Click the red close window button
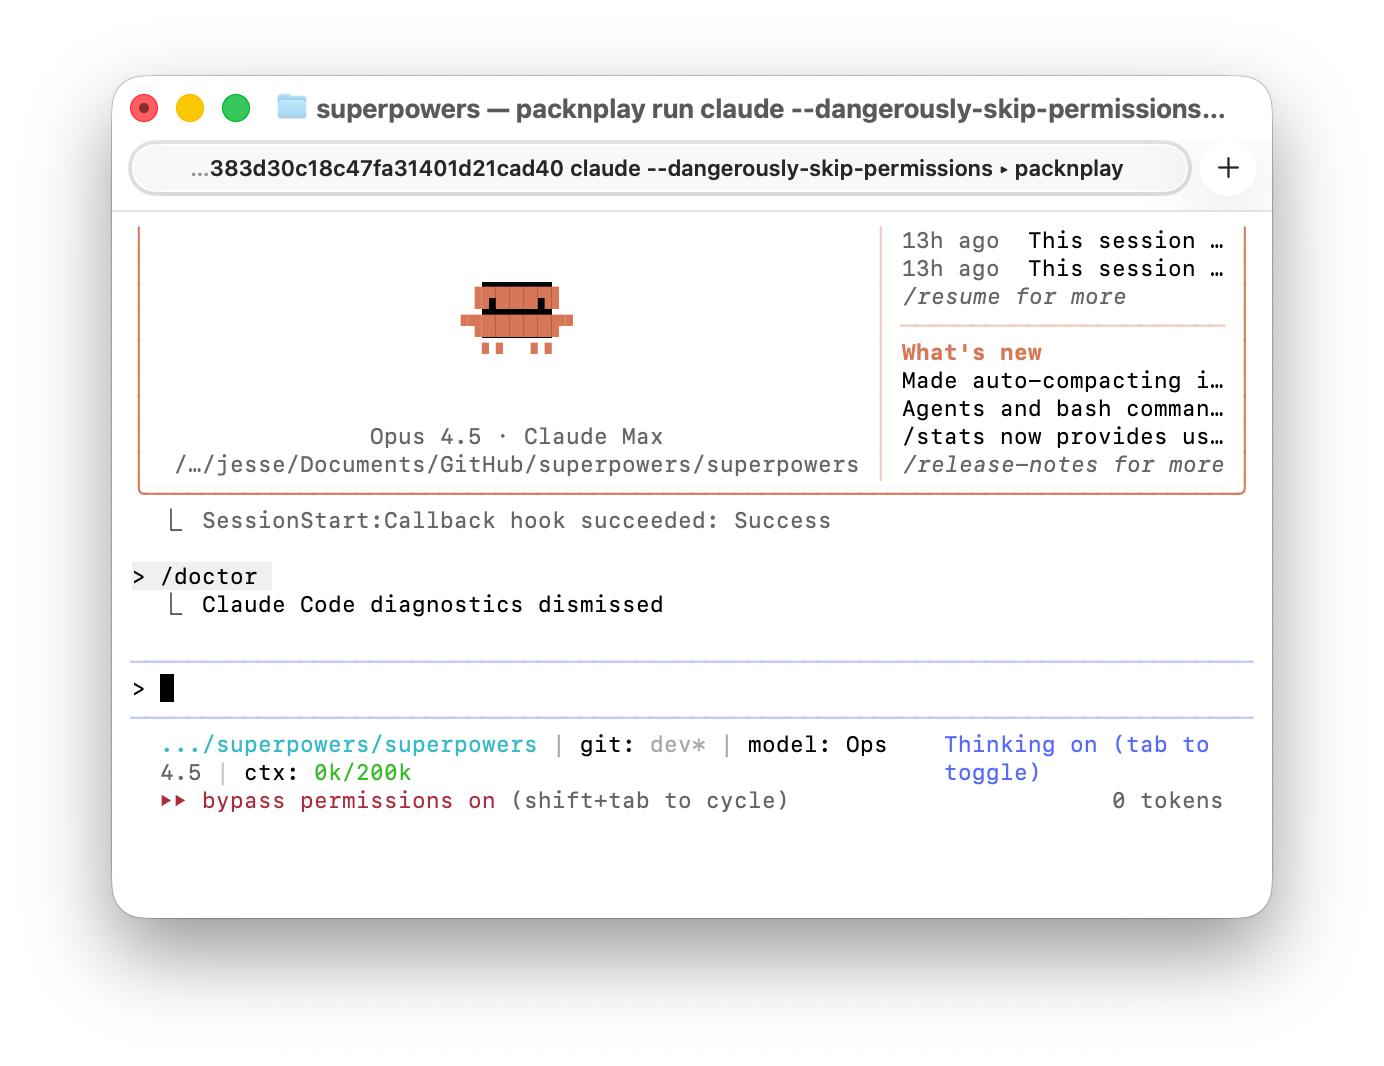 [x=145, y=108]
